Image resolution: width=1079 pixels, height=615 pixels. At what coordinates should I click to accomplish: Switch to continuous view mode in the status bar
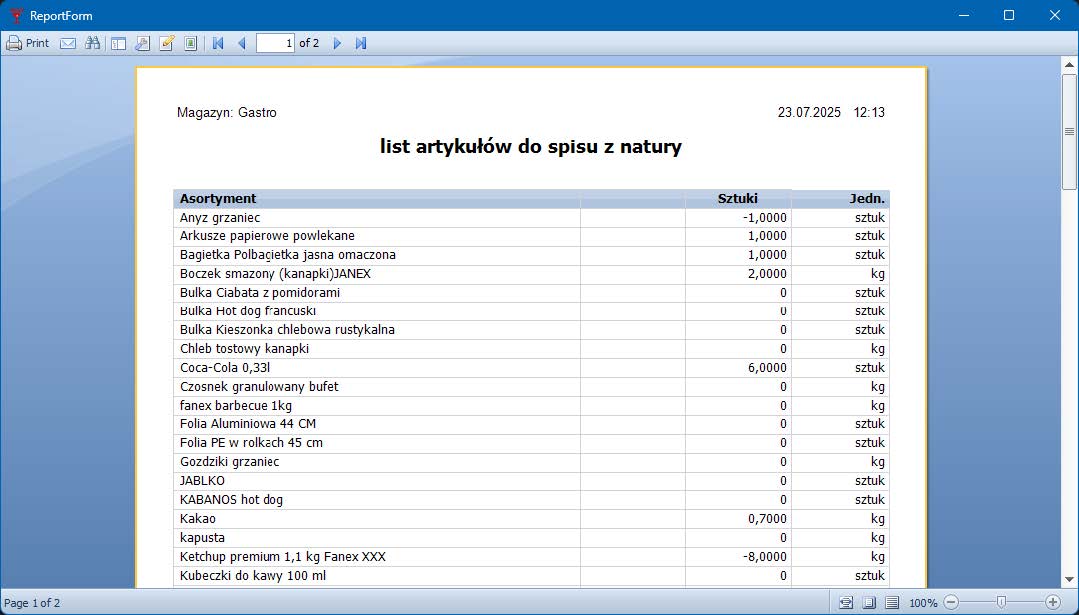[x=891, y=603]
